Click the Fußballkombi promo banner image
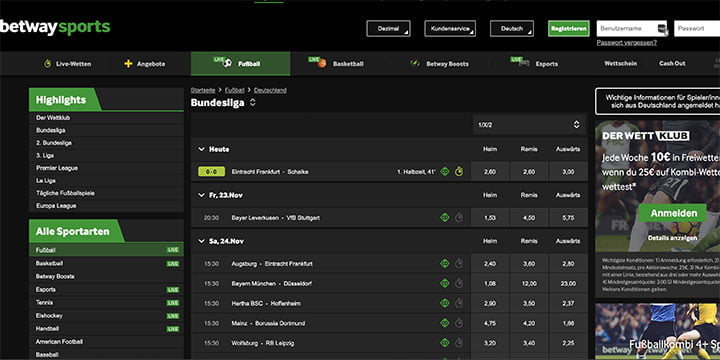 [x=658, y=332]
